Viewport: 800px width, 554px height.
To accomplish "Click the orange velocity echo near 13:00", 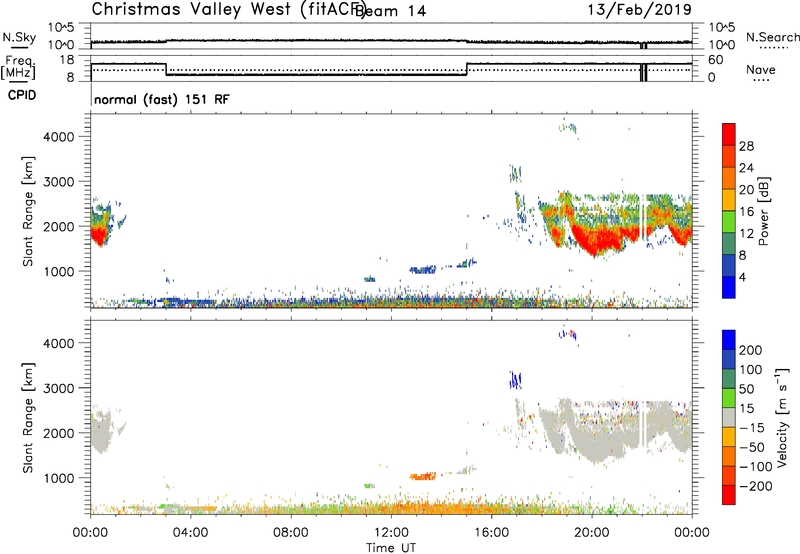I will pyautogui.click(x=423, y=476).
